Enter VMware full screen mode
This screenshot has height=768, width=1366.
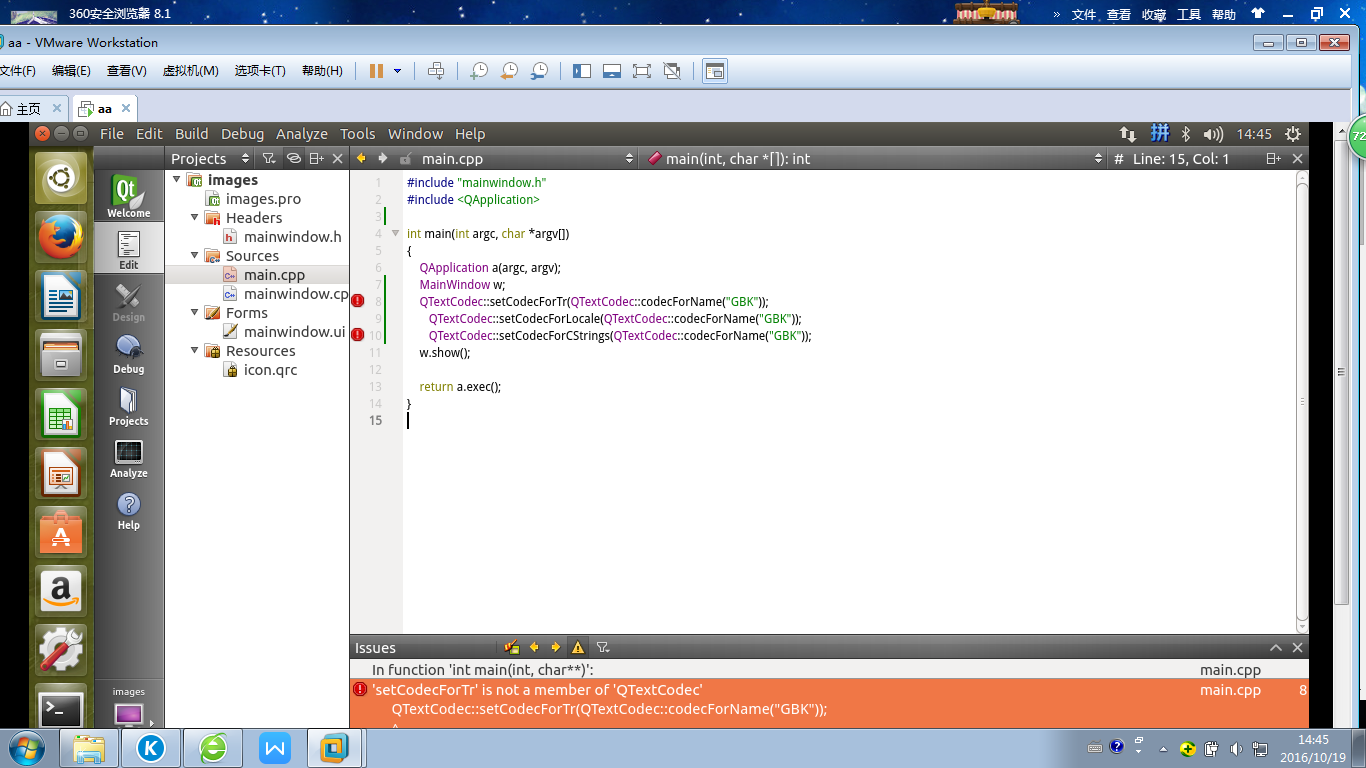click(x=642, y=71)
